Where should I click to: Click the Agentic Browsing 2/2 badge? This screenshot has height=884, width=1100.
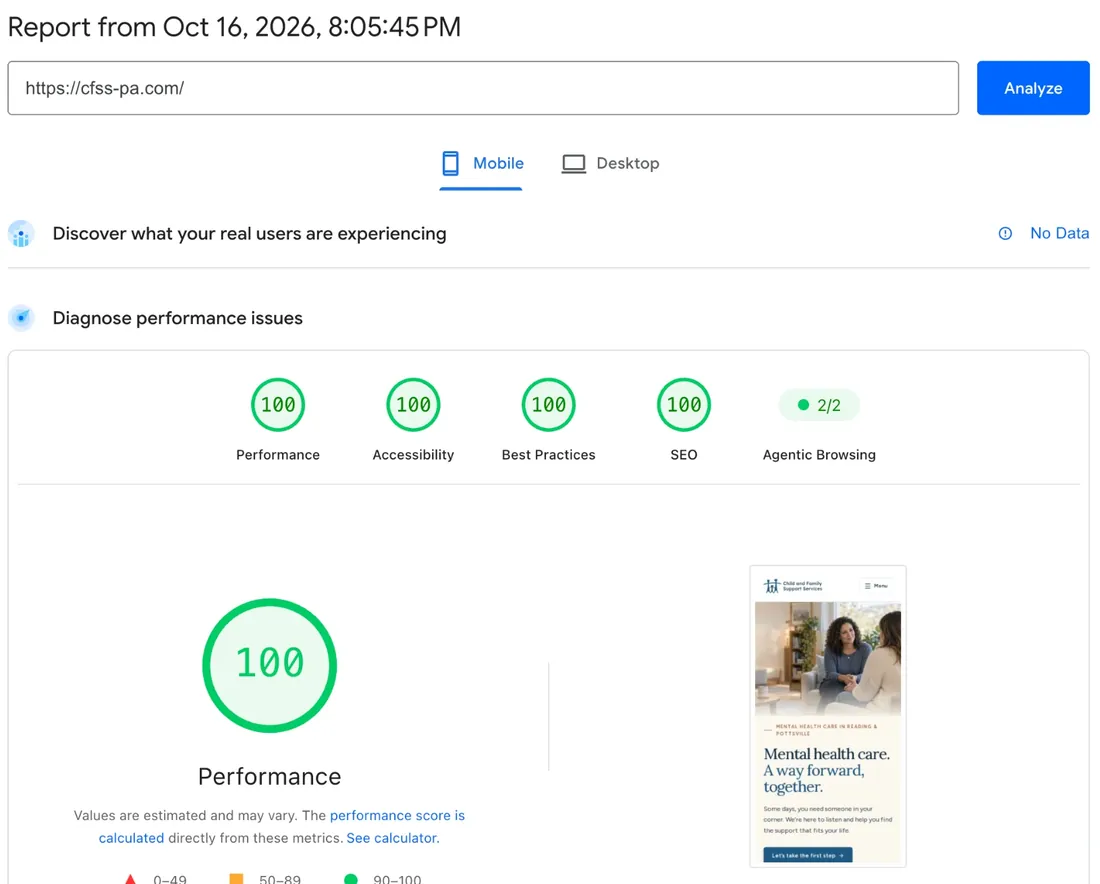[819, 405]
